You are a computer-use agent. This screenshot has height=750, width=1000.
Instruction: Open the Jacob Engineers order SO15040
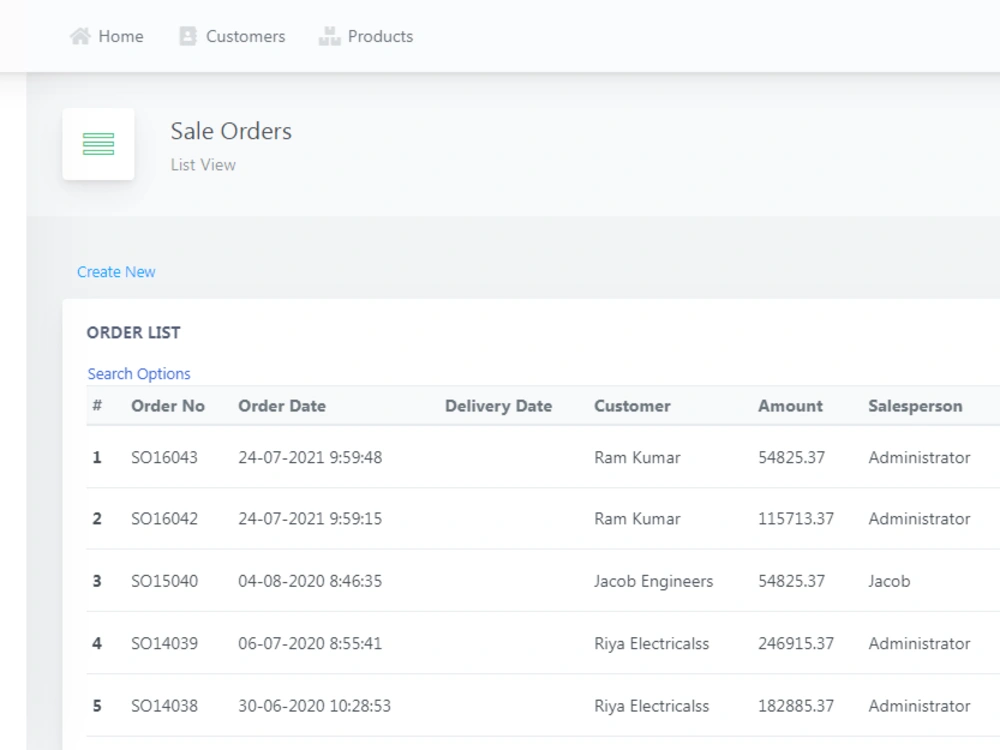(x=543, y=581)
